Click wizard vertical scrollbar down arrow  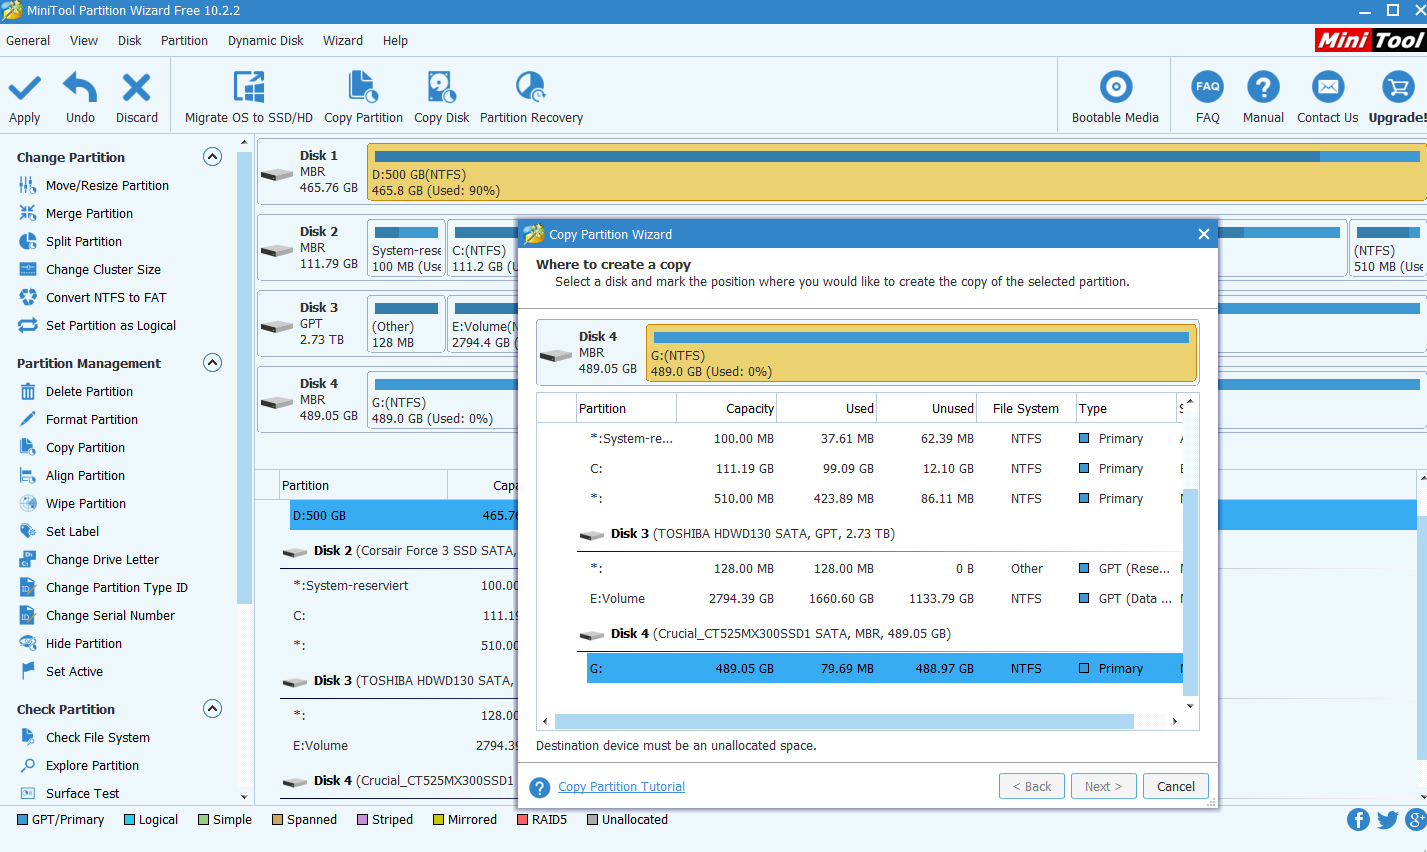pyautogui.click(x=1190, y=706)
